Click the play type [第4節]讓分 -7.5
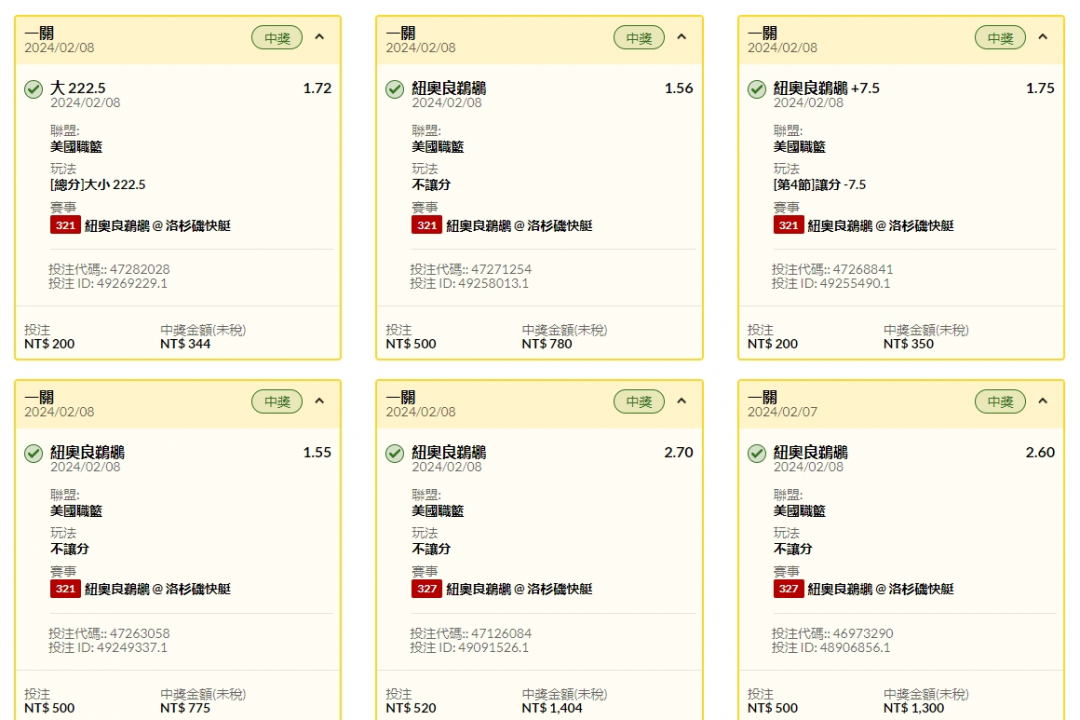The width and height of the screenshot is (1080, 720). coord(820,185)
